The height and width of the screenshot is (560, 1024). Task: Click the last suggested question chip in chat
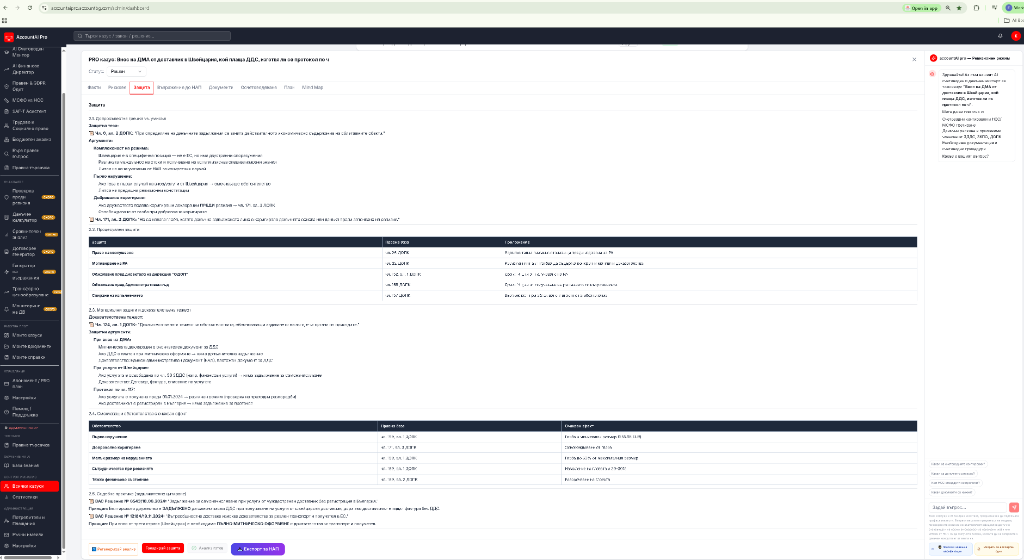[952, 492]
